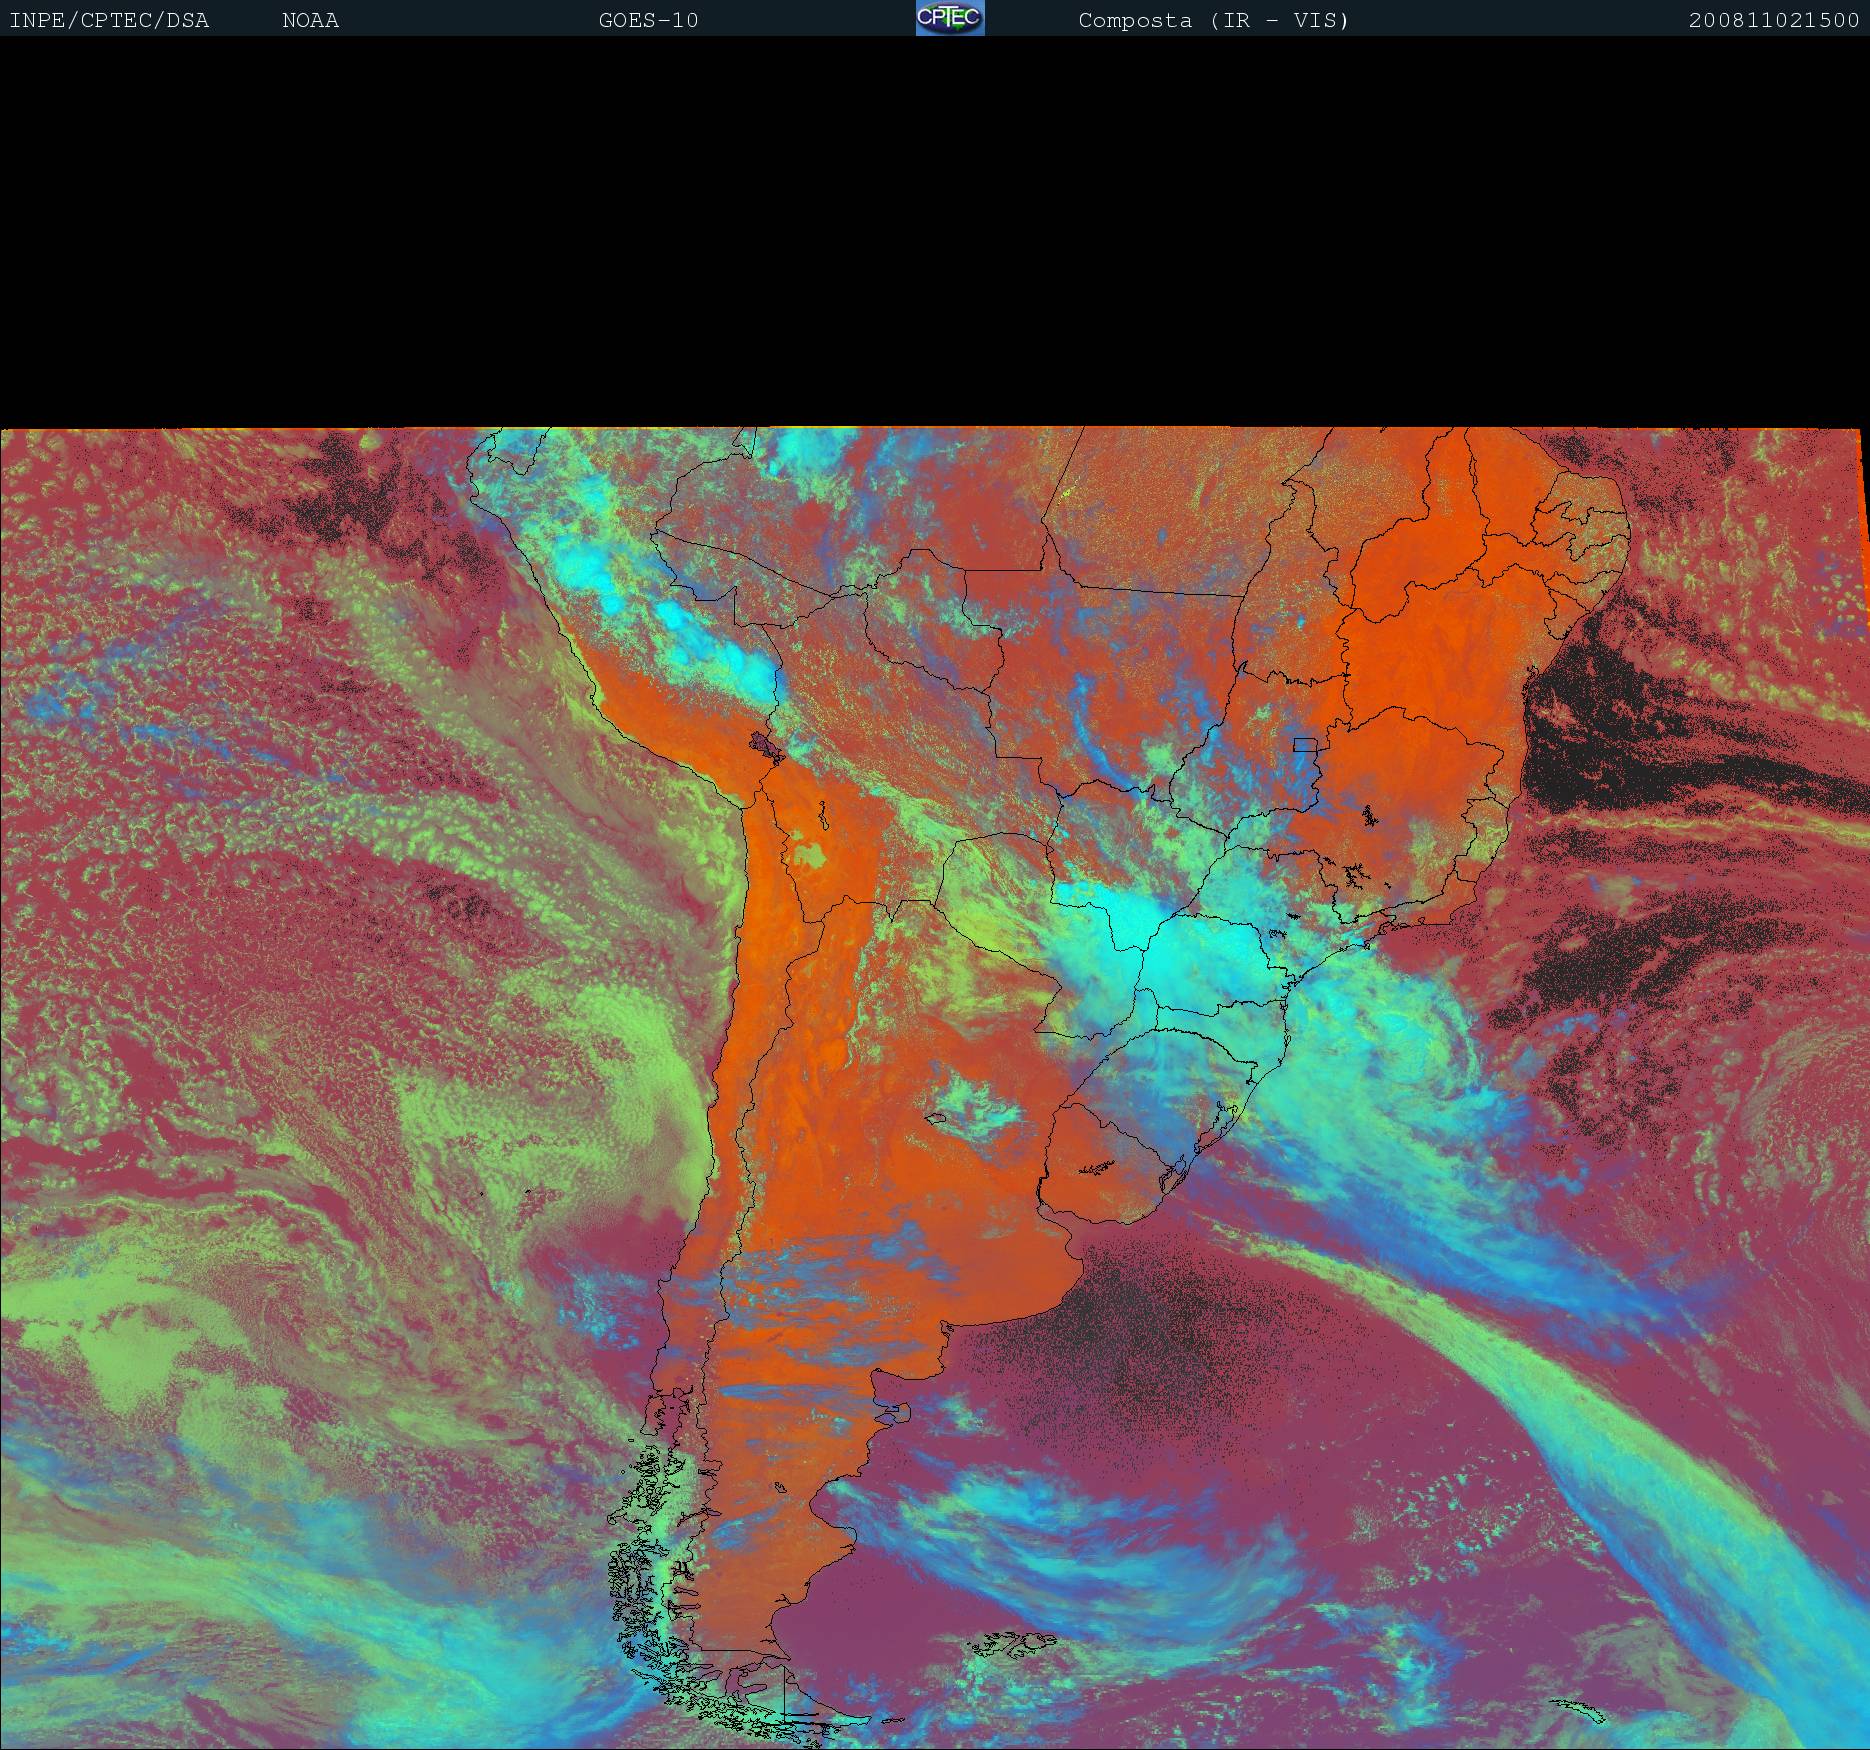Click the Federal District square outline in Brazil
The image size is (1870, 1750).
[x=1304, y=744]
